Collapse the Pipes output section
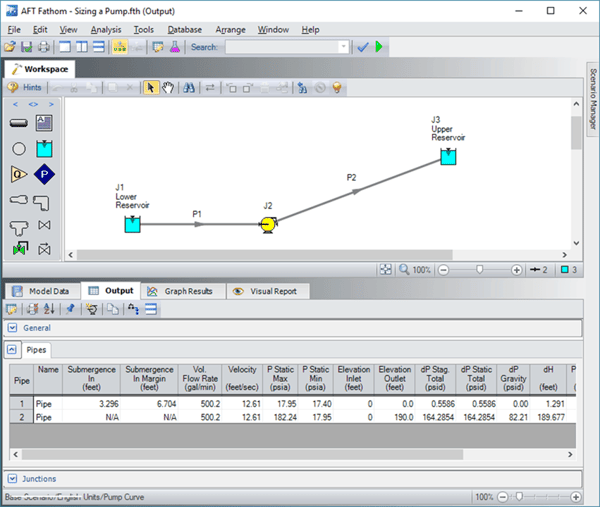The height and width of the screenshot is (507, 600). (12, 349)
